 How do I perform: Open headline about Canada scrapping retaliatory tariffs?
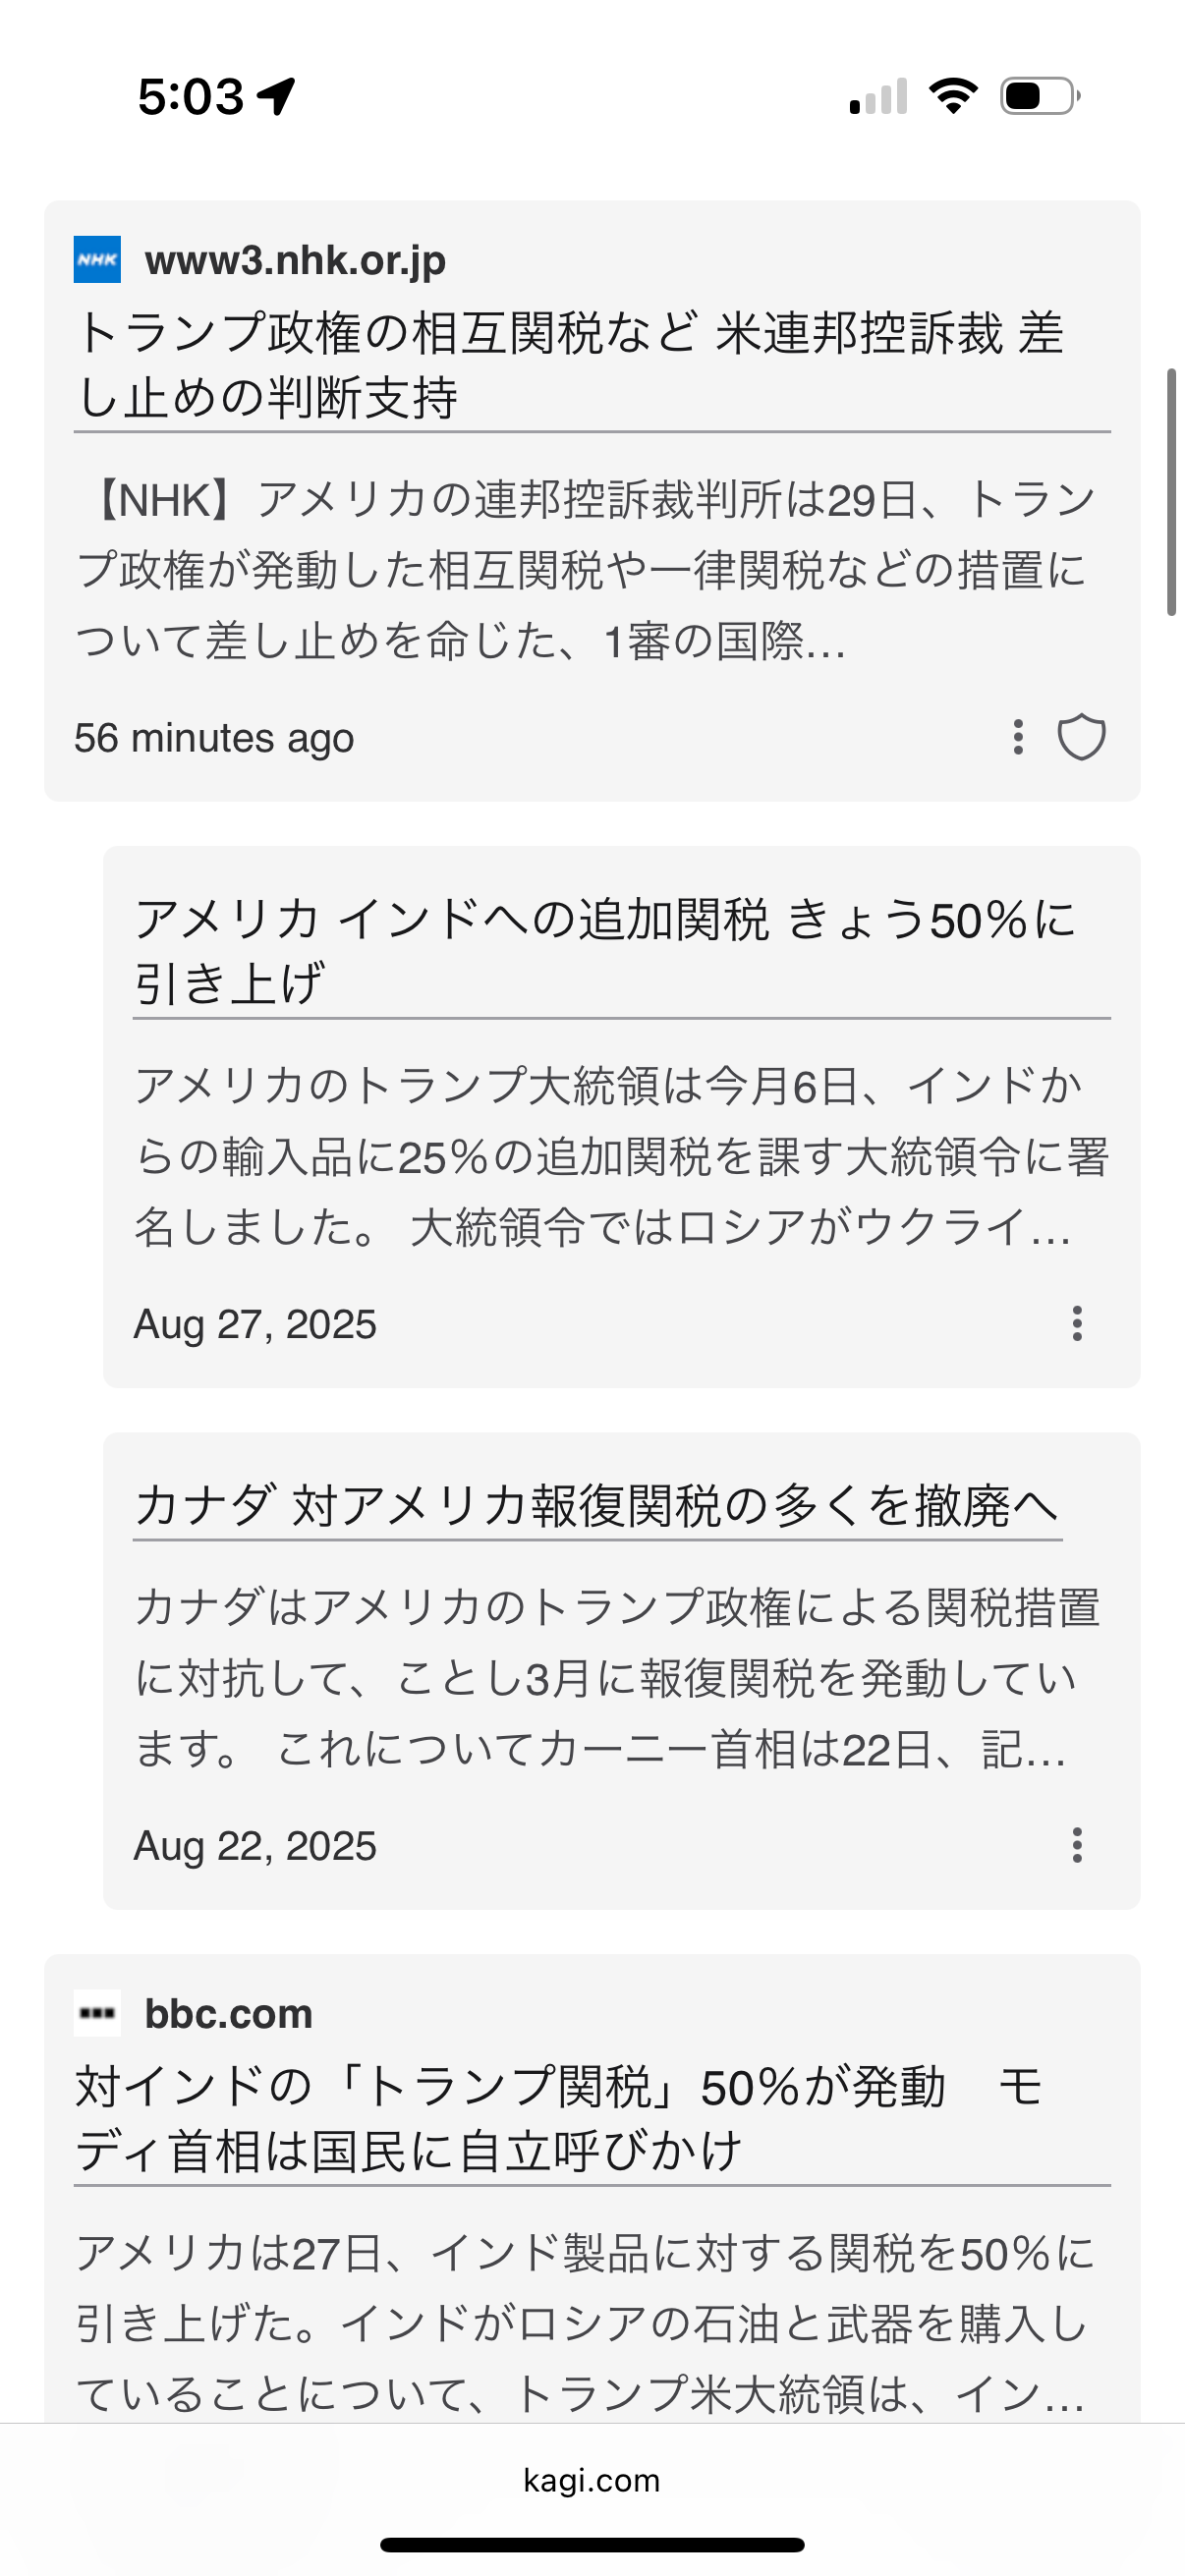597,1506
